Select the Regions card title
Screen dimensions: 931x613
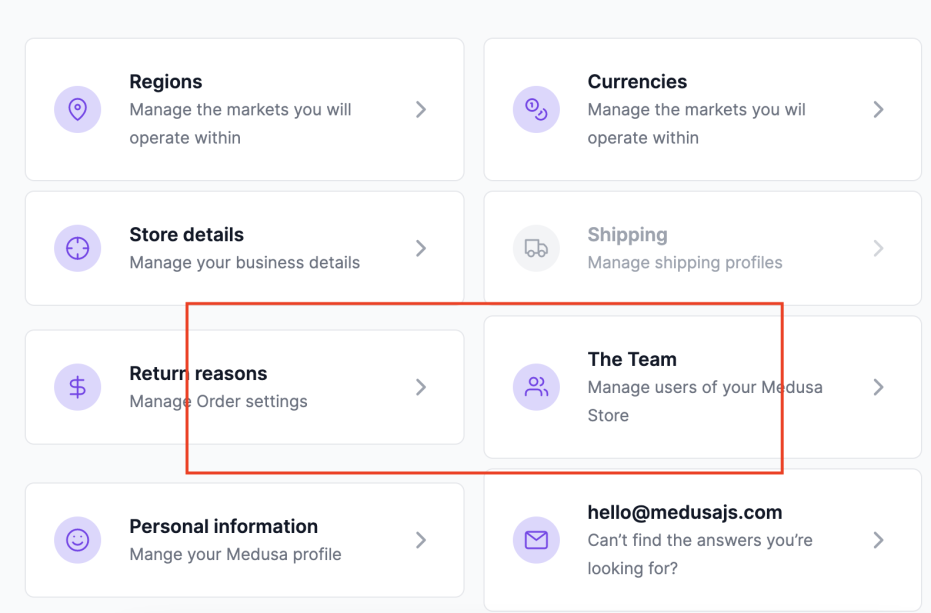[166, 82]
